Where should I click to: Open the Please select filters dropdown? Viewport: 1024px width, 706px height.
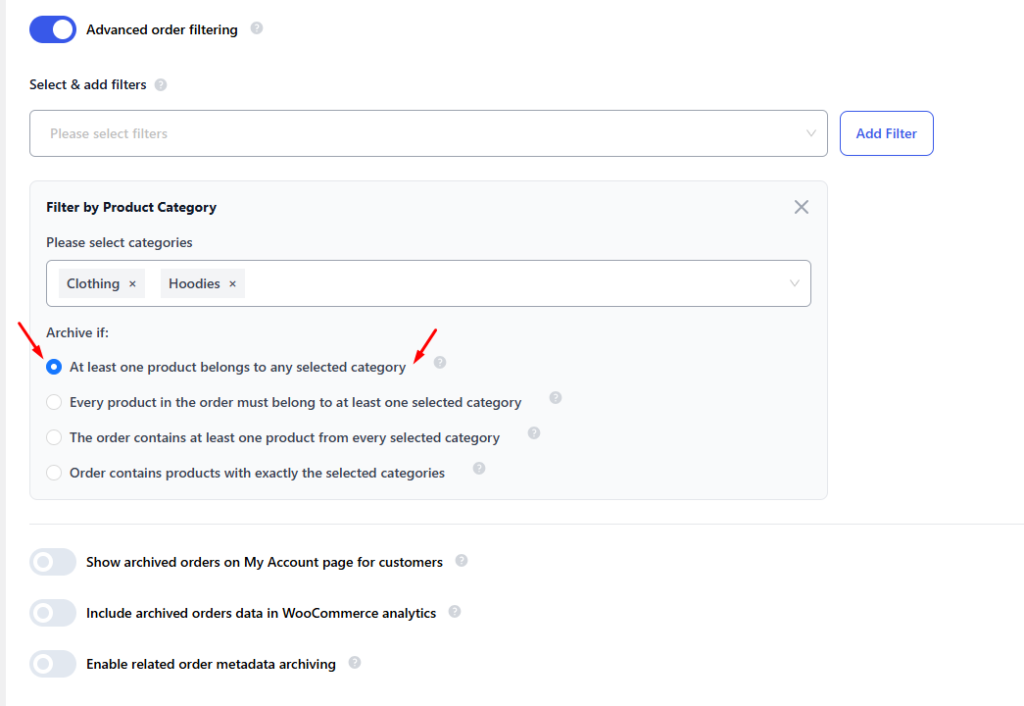coord(428,133)
